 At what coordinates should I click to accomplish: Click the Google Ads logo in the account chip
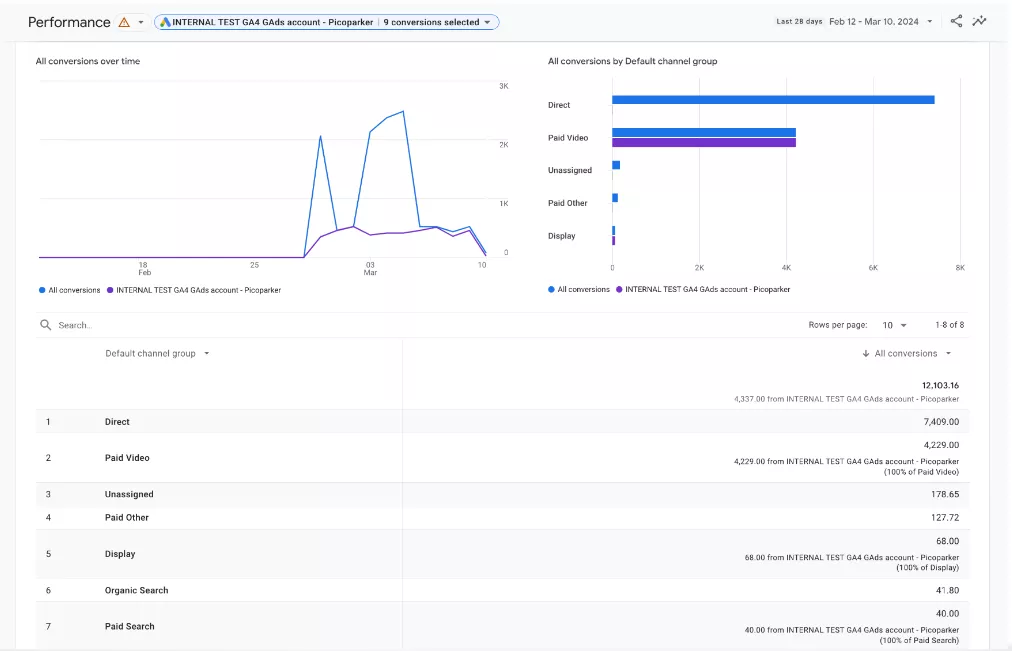[165, 22]
